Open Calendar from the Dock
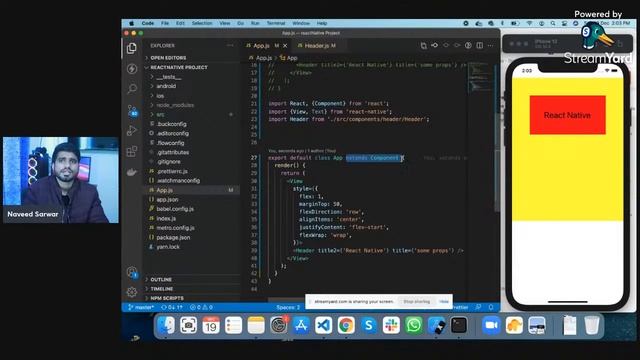This screenshot has width=640, height=360. point(211,325)
